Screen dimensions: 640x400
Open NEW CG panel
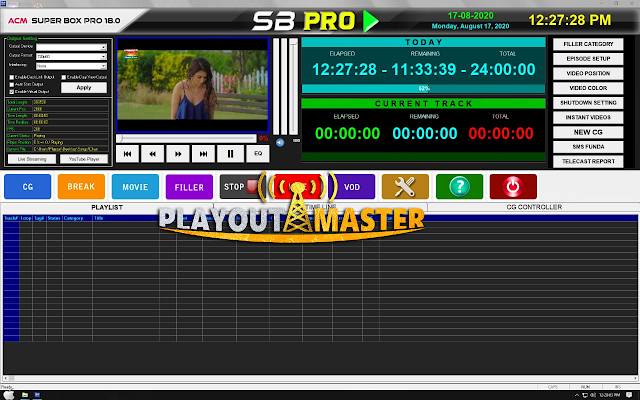coord(588,132)
